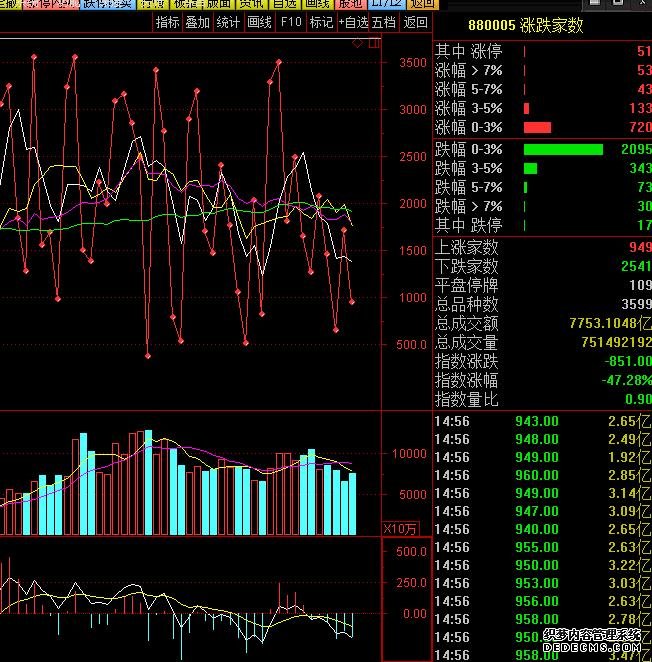Image resolution: width=652 pixels, height=662 pixels.
Task: Open F10 company info button
Action: click(291, 22)
